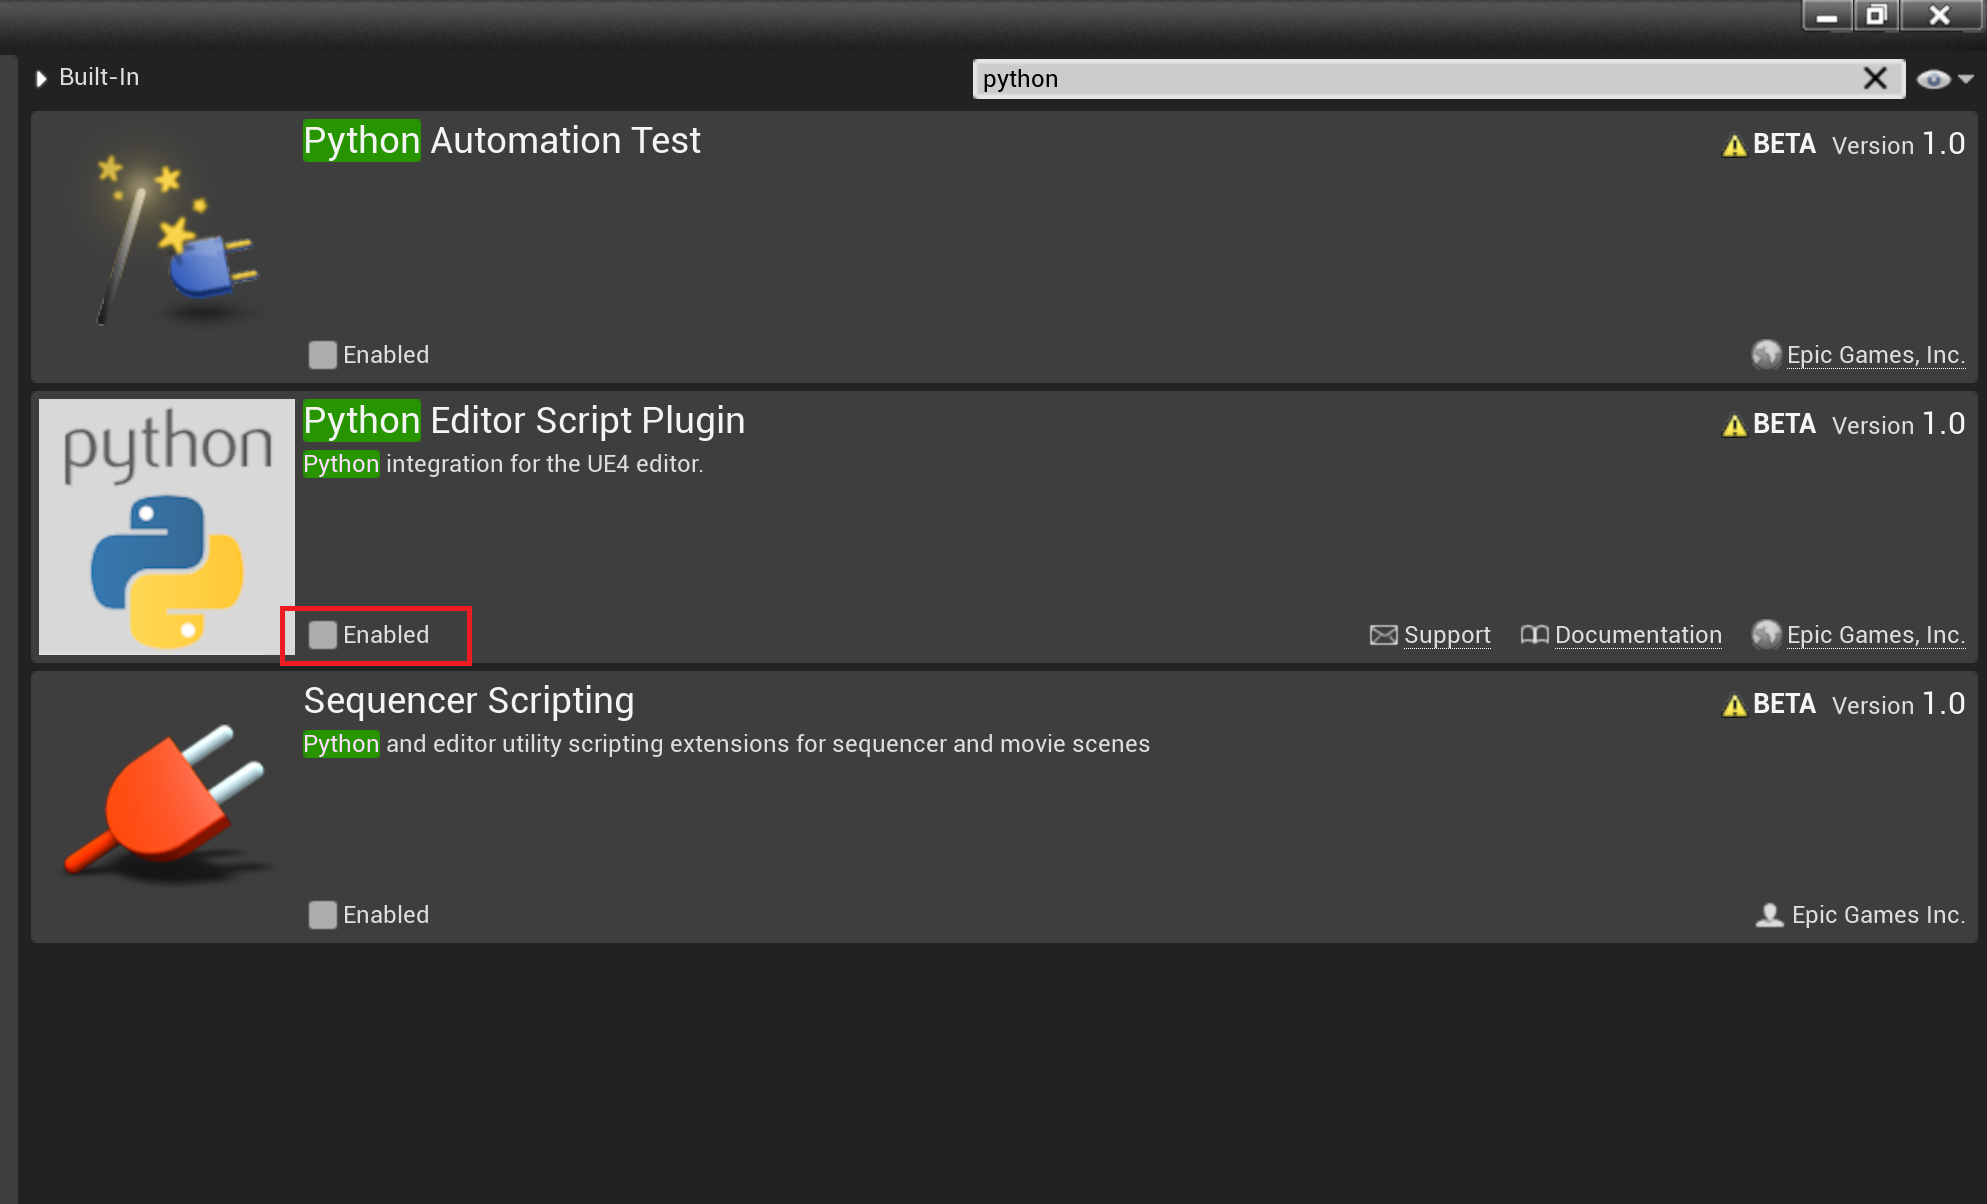This screenshot has width=1987, height=1204.
Task: Click globe icon on Python Automation Test row
Action: point(1766,354)
